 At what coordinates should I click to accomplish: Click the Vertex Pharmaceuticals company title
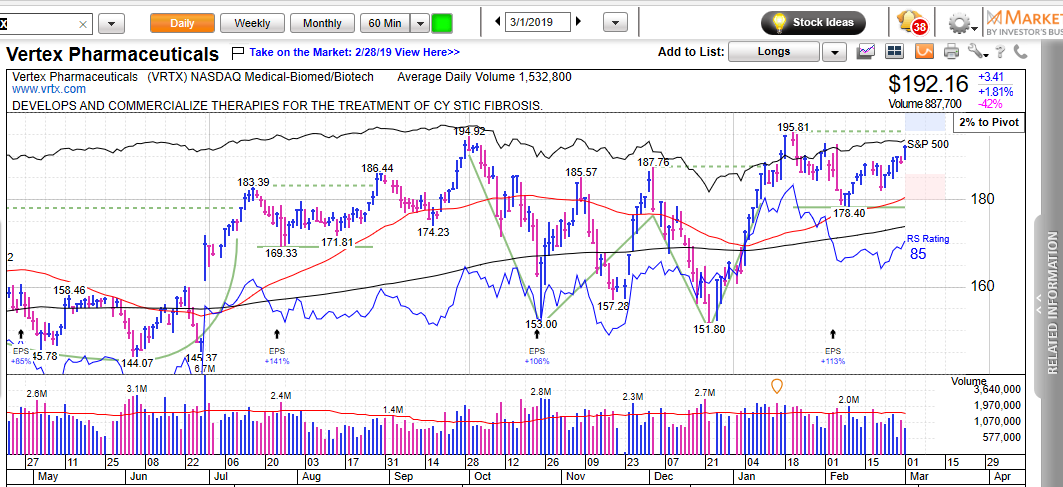pyautogui.click(x=113, y=54)
